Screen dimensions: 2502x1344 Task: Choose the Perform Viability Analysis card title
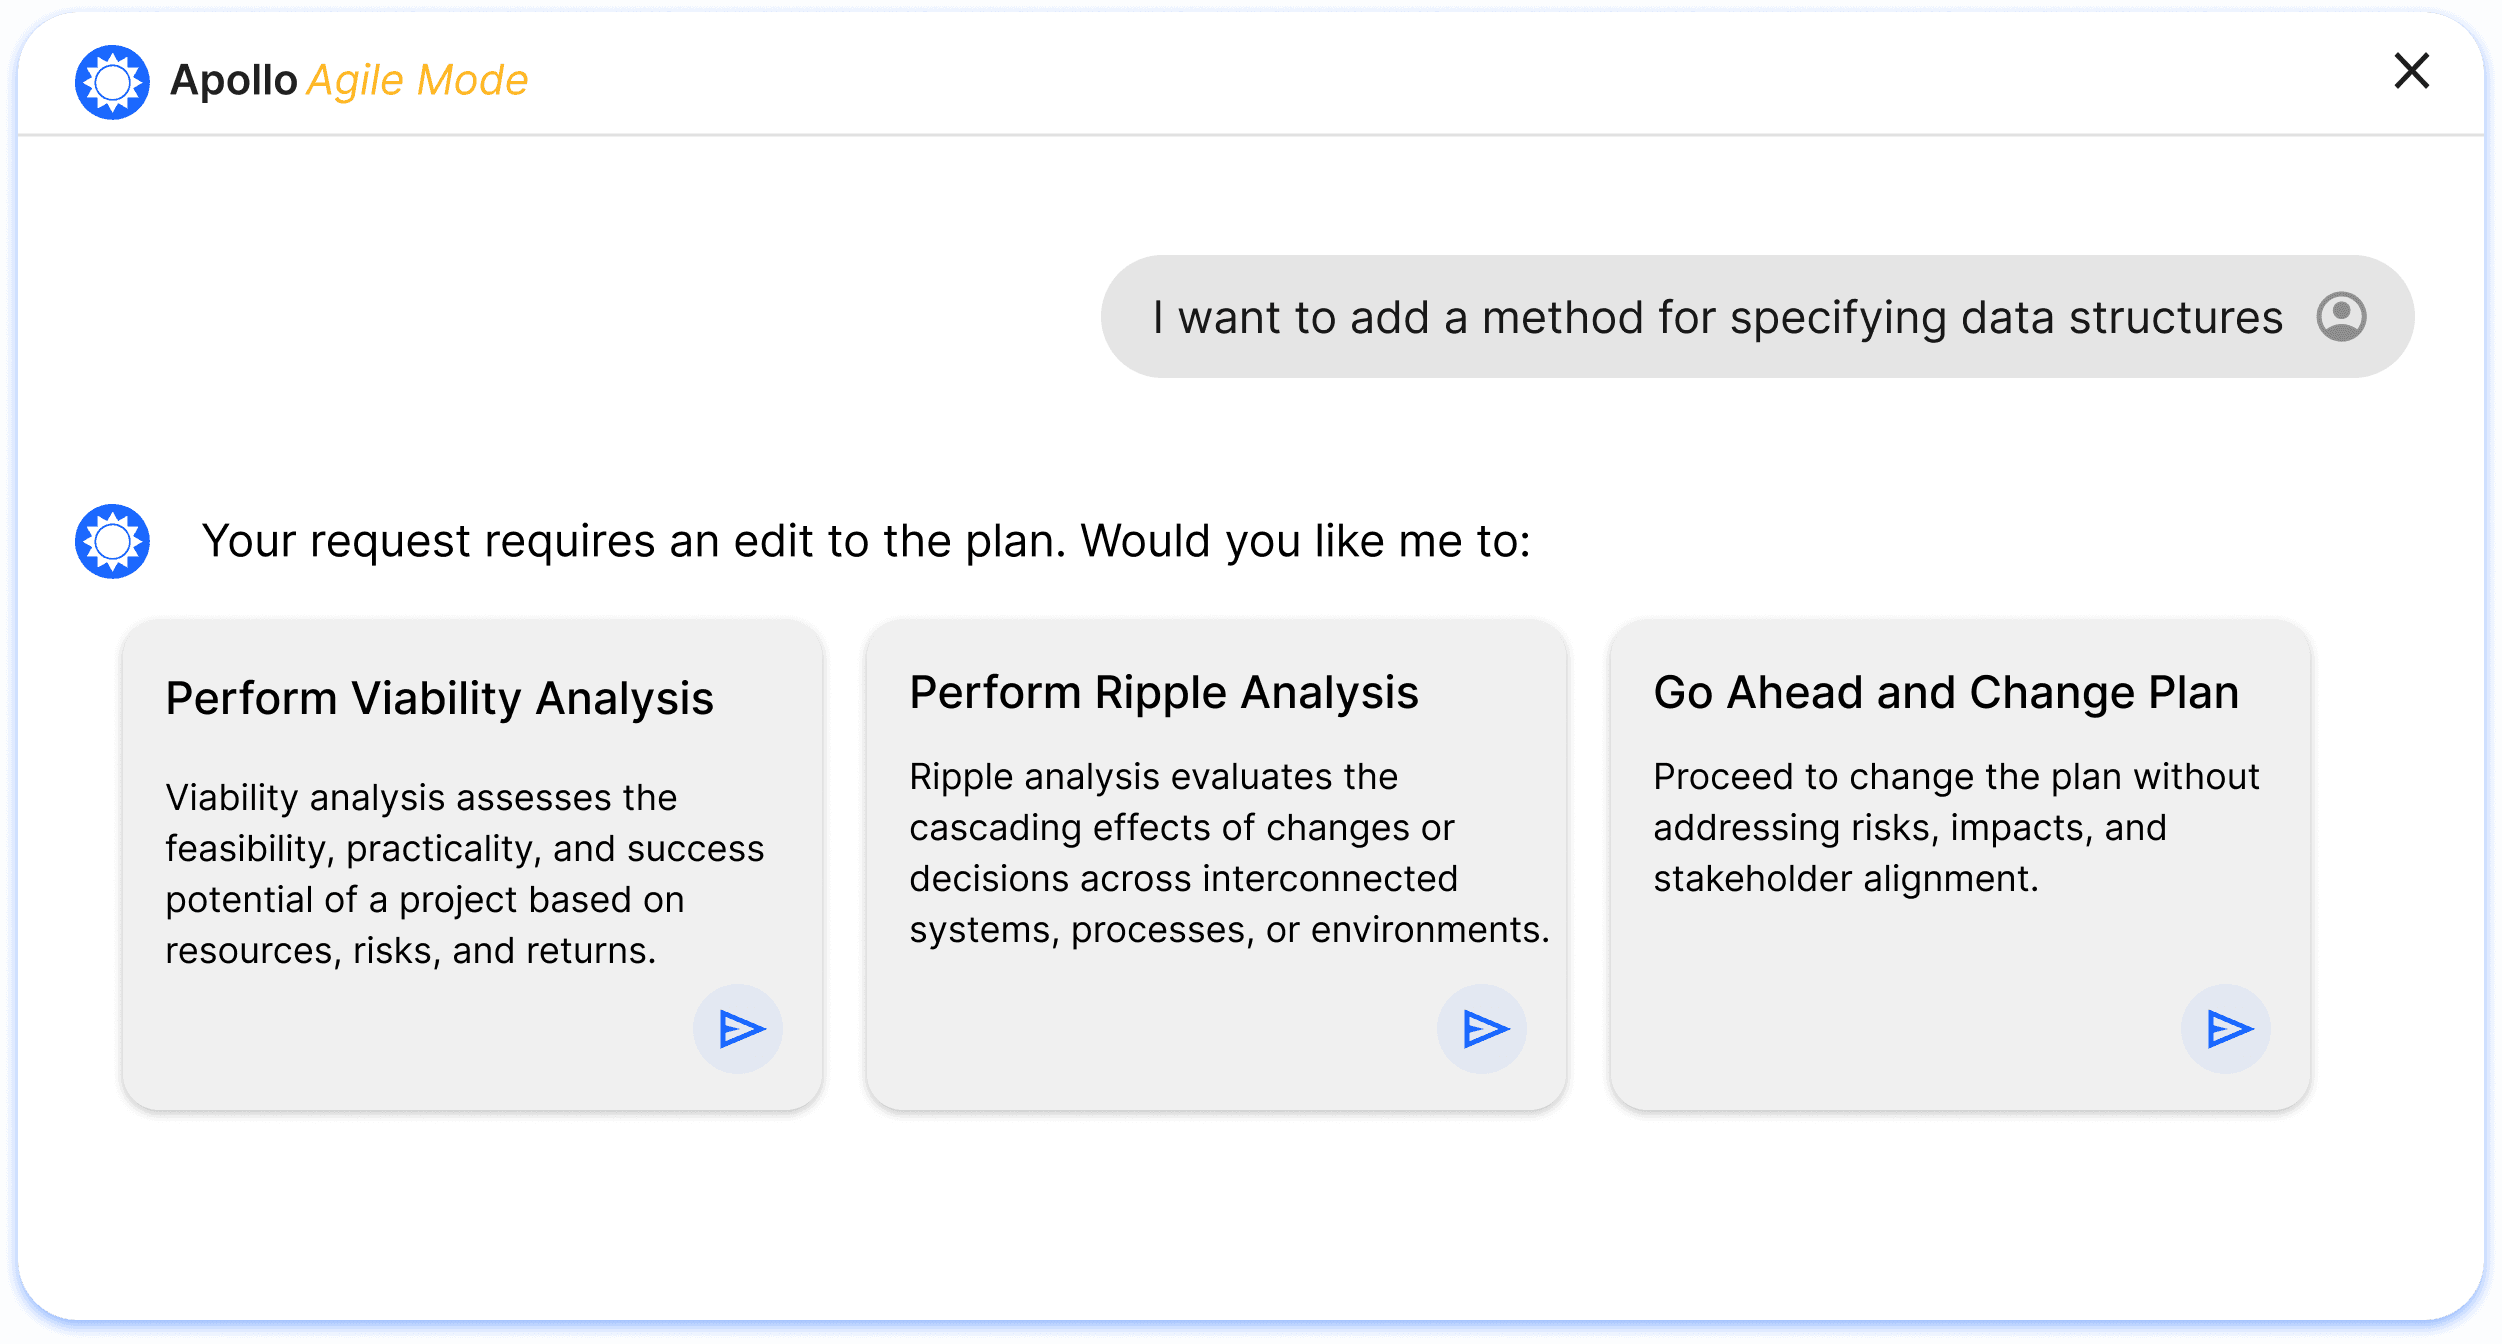[440, 698]
